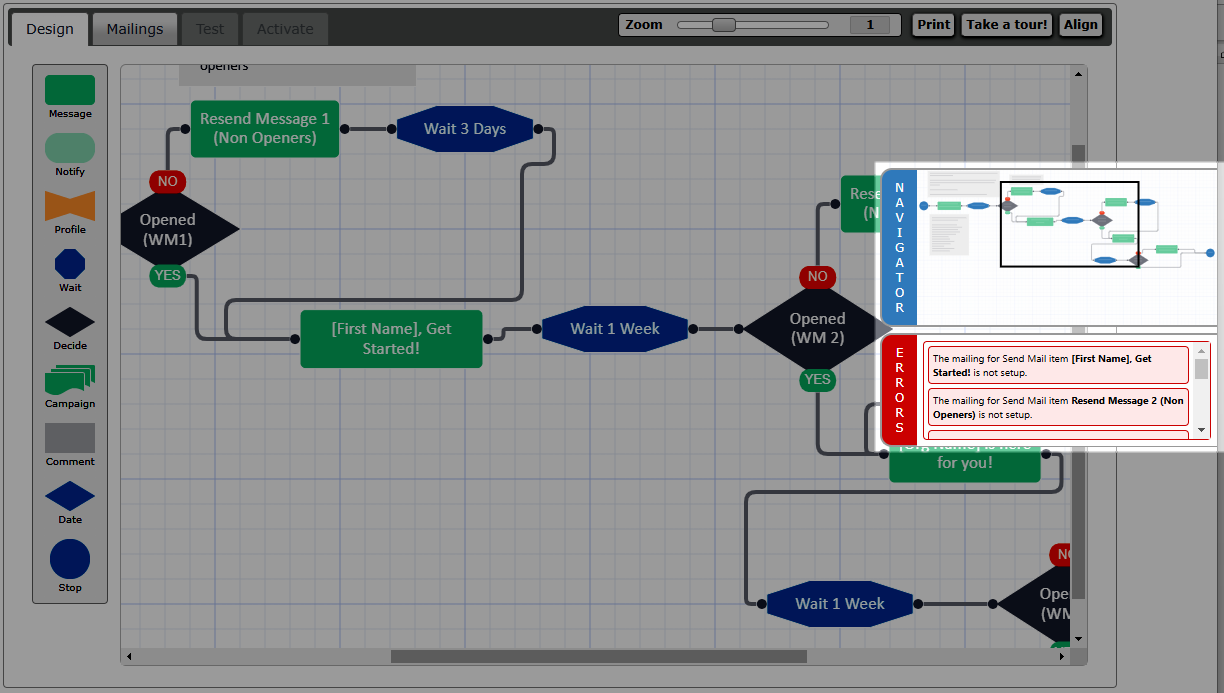This screenshot has width=1224, height=693.
Task: Select the Stop circle tool
Action: [x=70, y=559]
